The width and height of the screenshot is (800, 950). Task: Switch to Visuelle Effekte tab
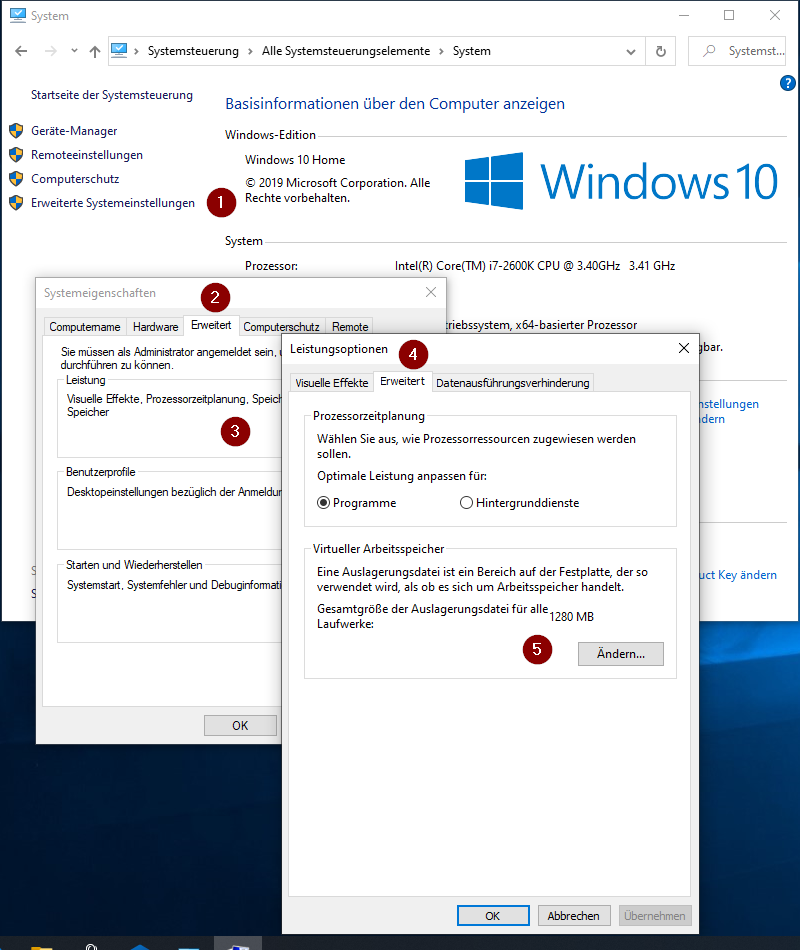[x=332, y=383]
